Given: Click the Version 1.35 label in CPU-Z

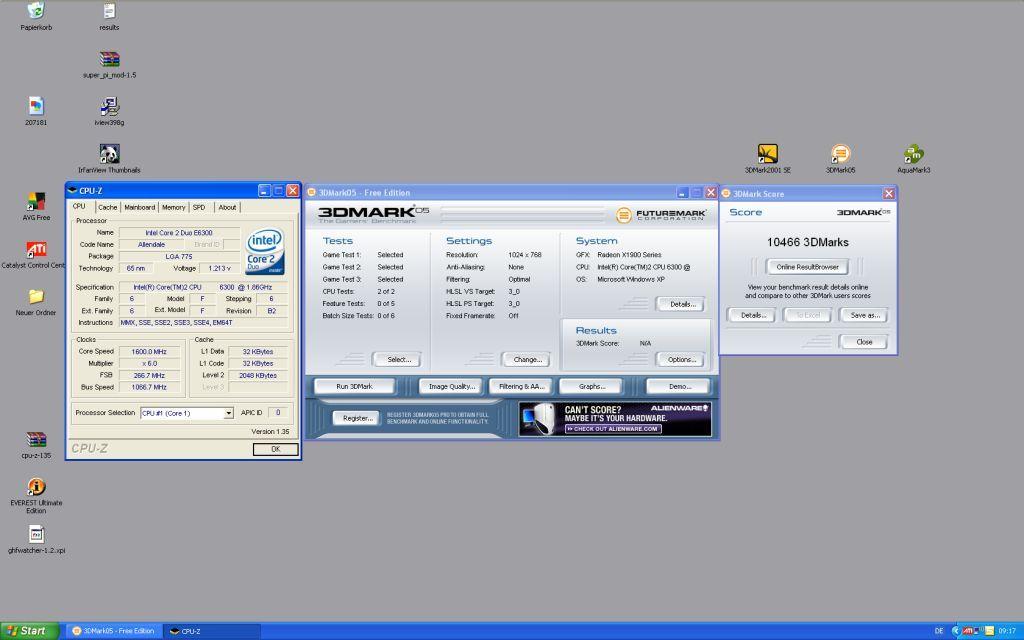Looking at the screenshot, I should [x=270, y=432].
